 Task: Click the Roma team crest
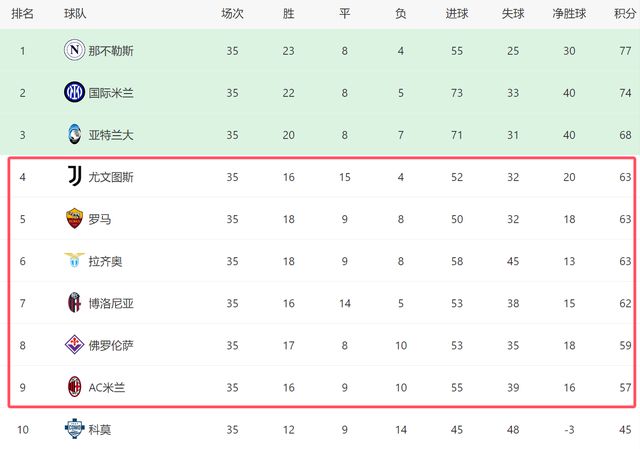click(x=74, y=219)
